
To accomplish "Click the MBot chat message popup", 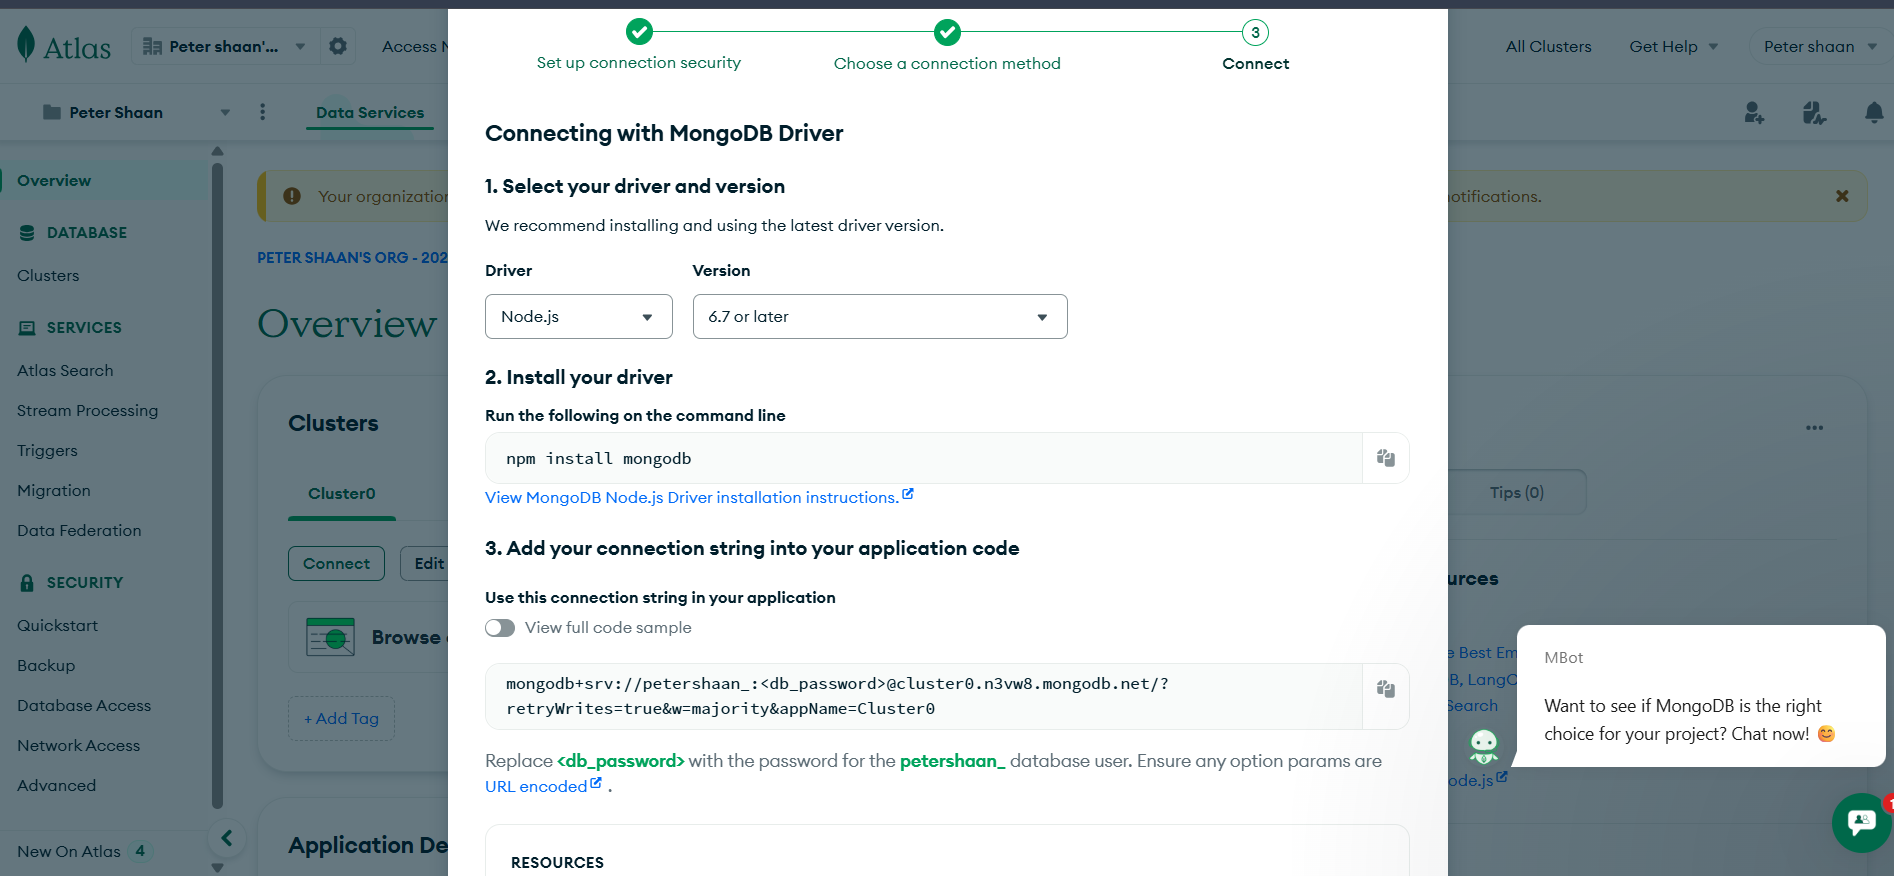I will coord(1700,696).
